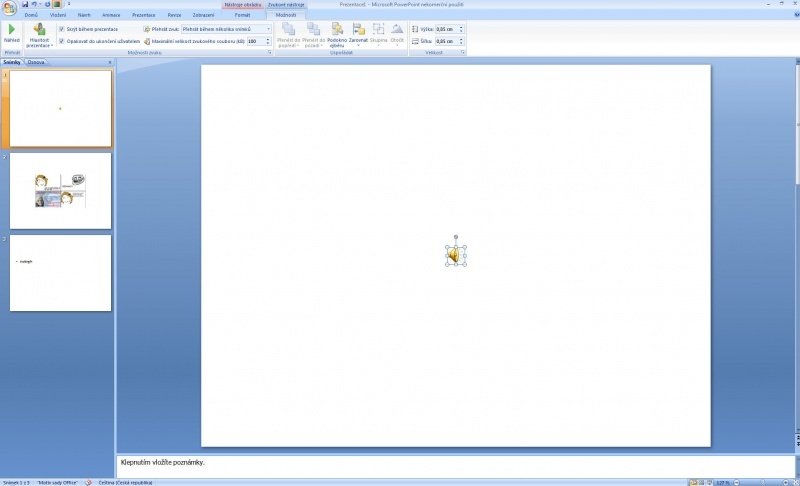Viewport: 800px width, 486px height.
Task: Open the Vložení ribbon tab
Action: point(59,16)
